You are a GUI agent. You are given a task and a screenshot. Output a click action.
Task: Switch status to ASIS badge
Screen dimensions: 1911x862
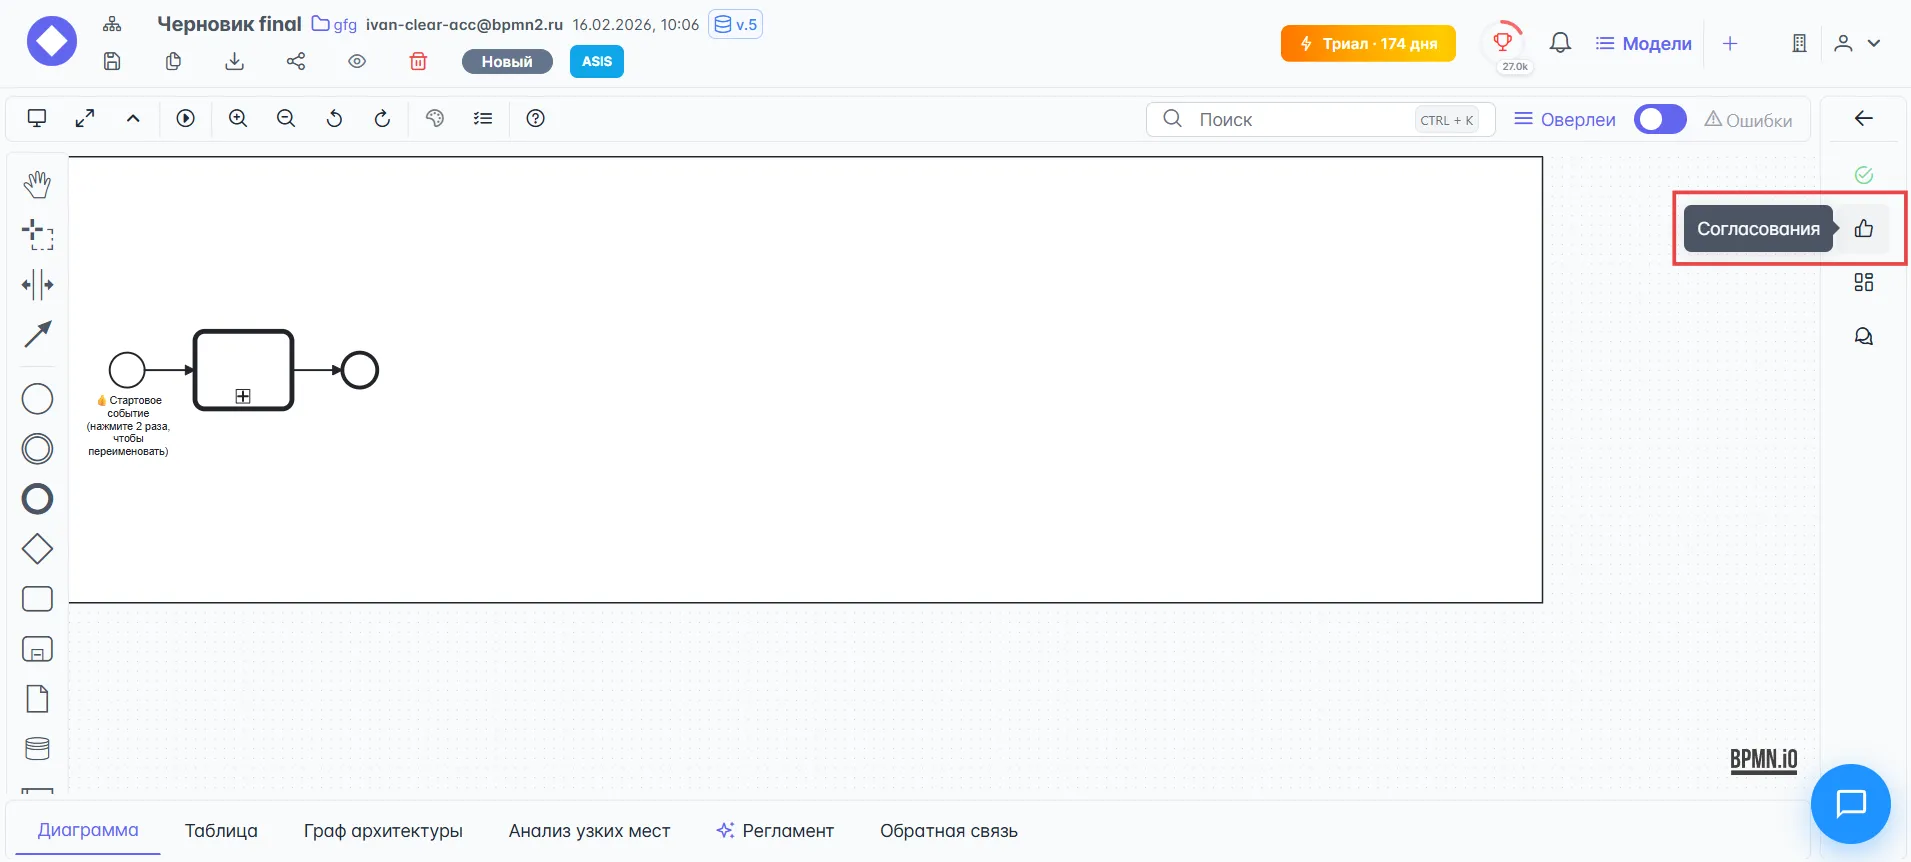pos(596,62)
